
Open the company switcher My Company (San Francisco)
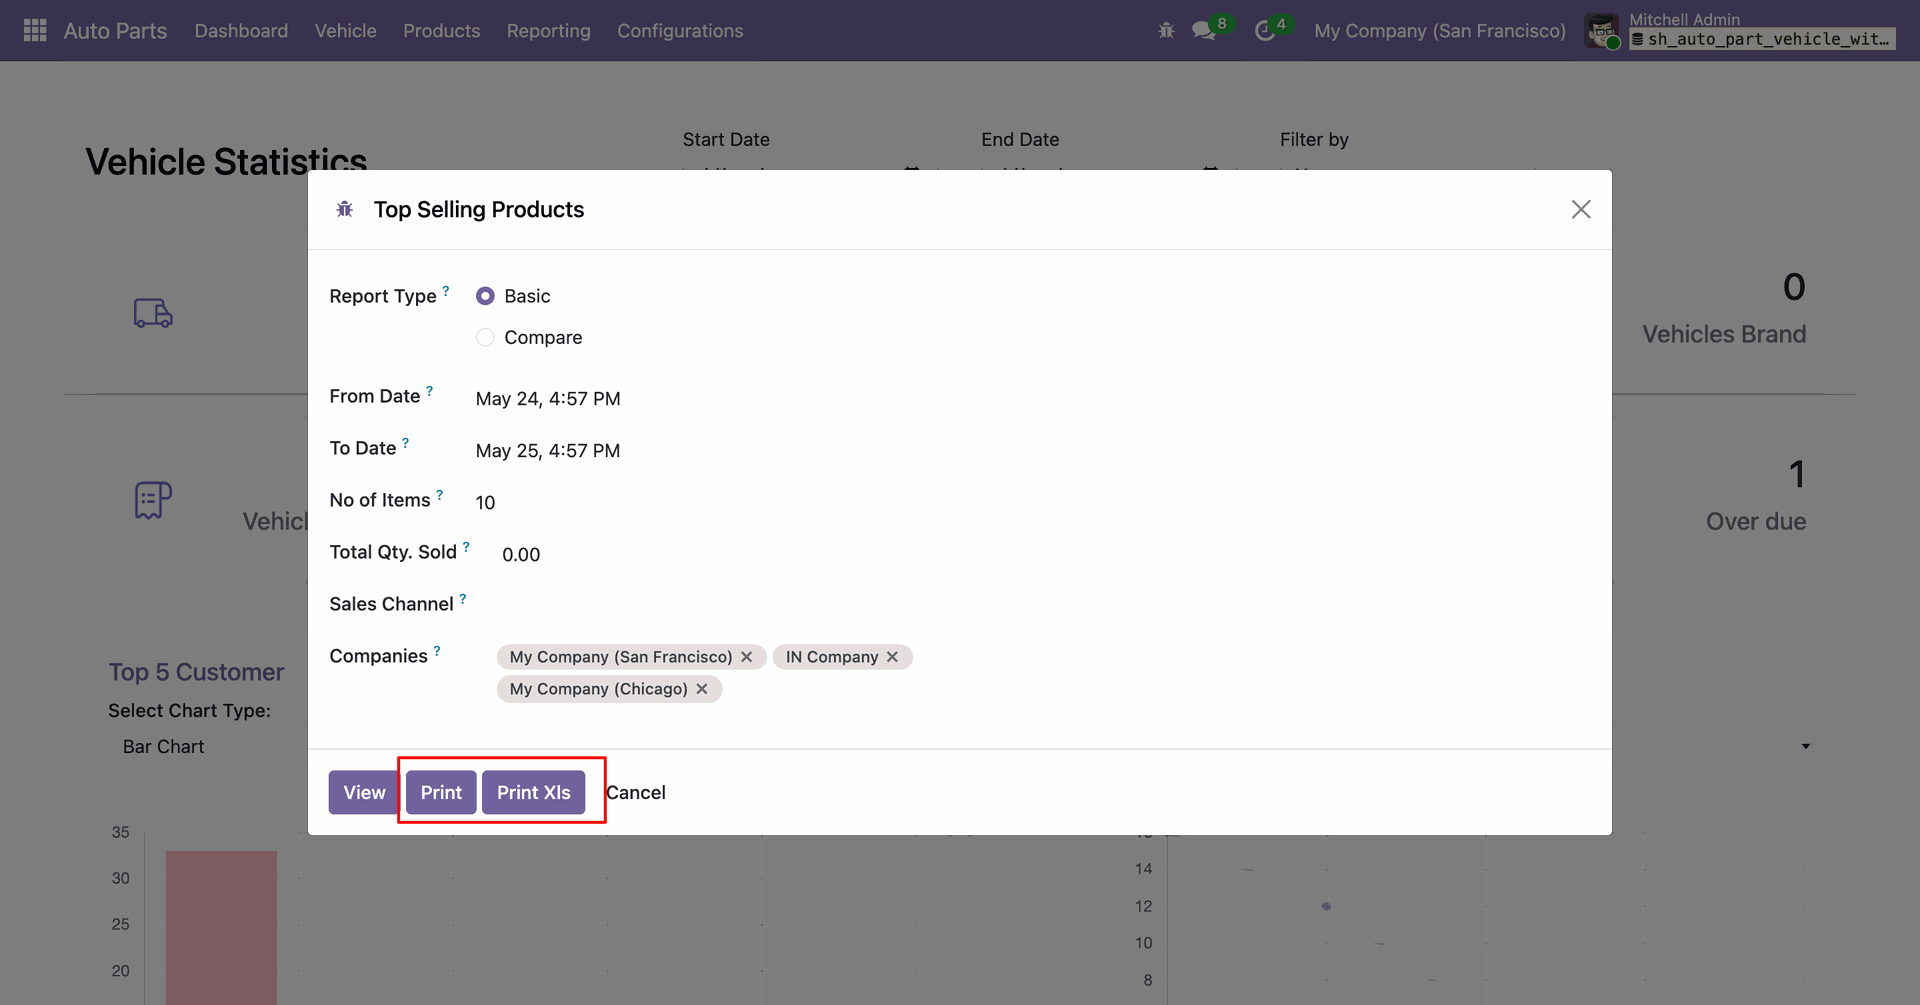pyautogui.click(x=1440, y=31)
